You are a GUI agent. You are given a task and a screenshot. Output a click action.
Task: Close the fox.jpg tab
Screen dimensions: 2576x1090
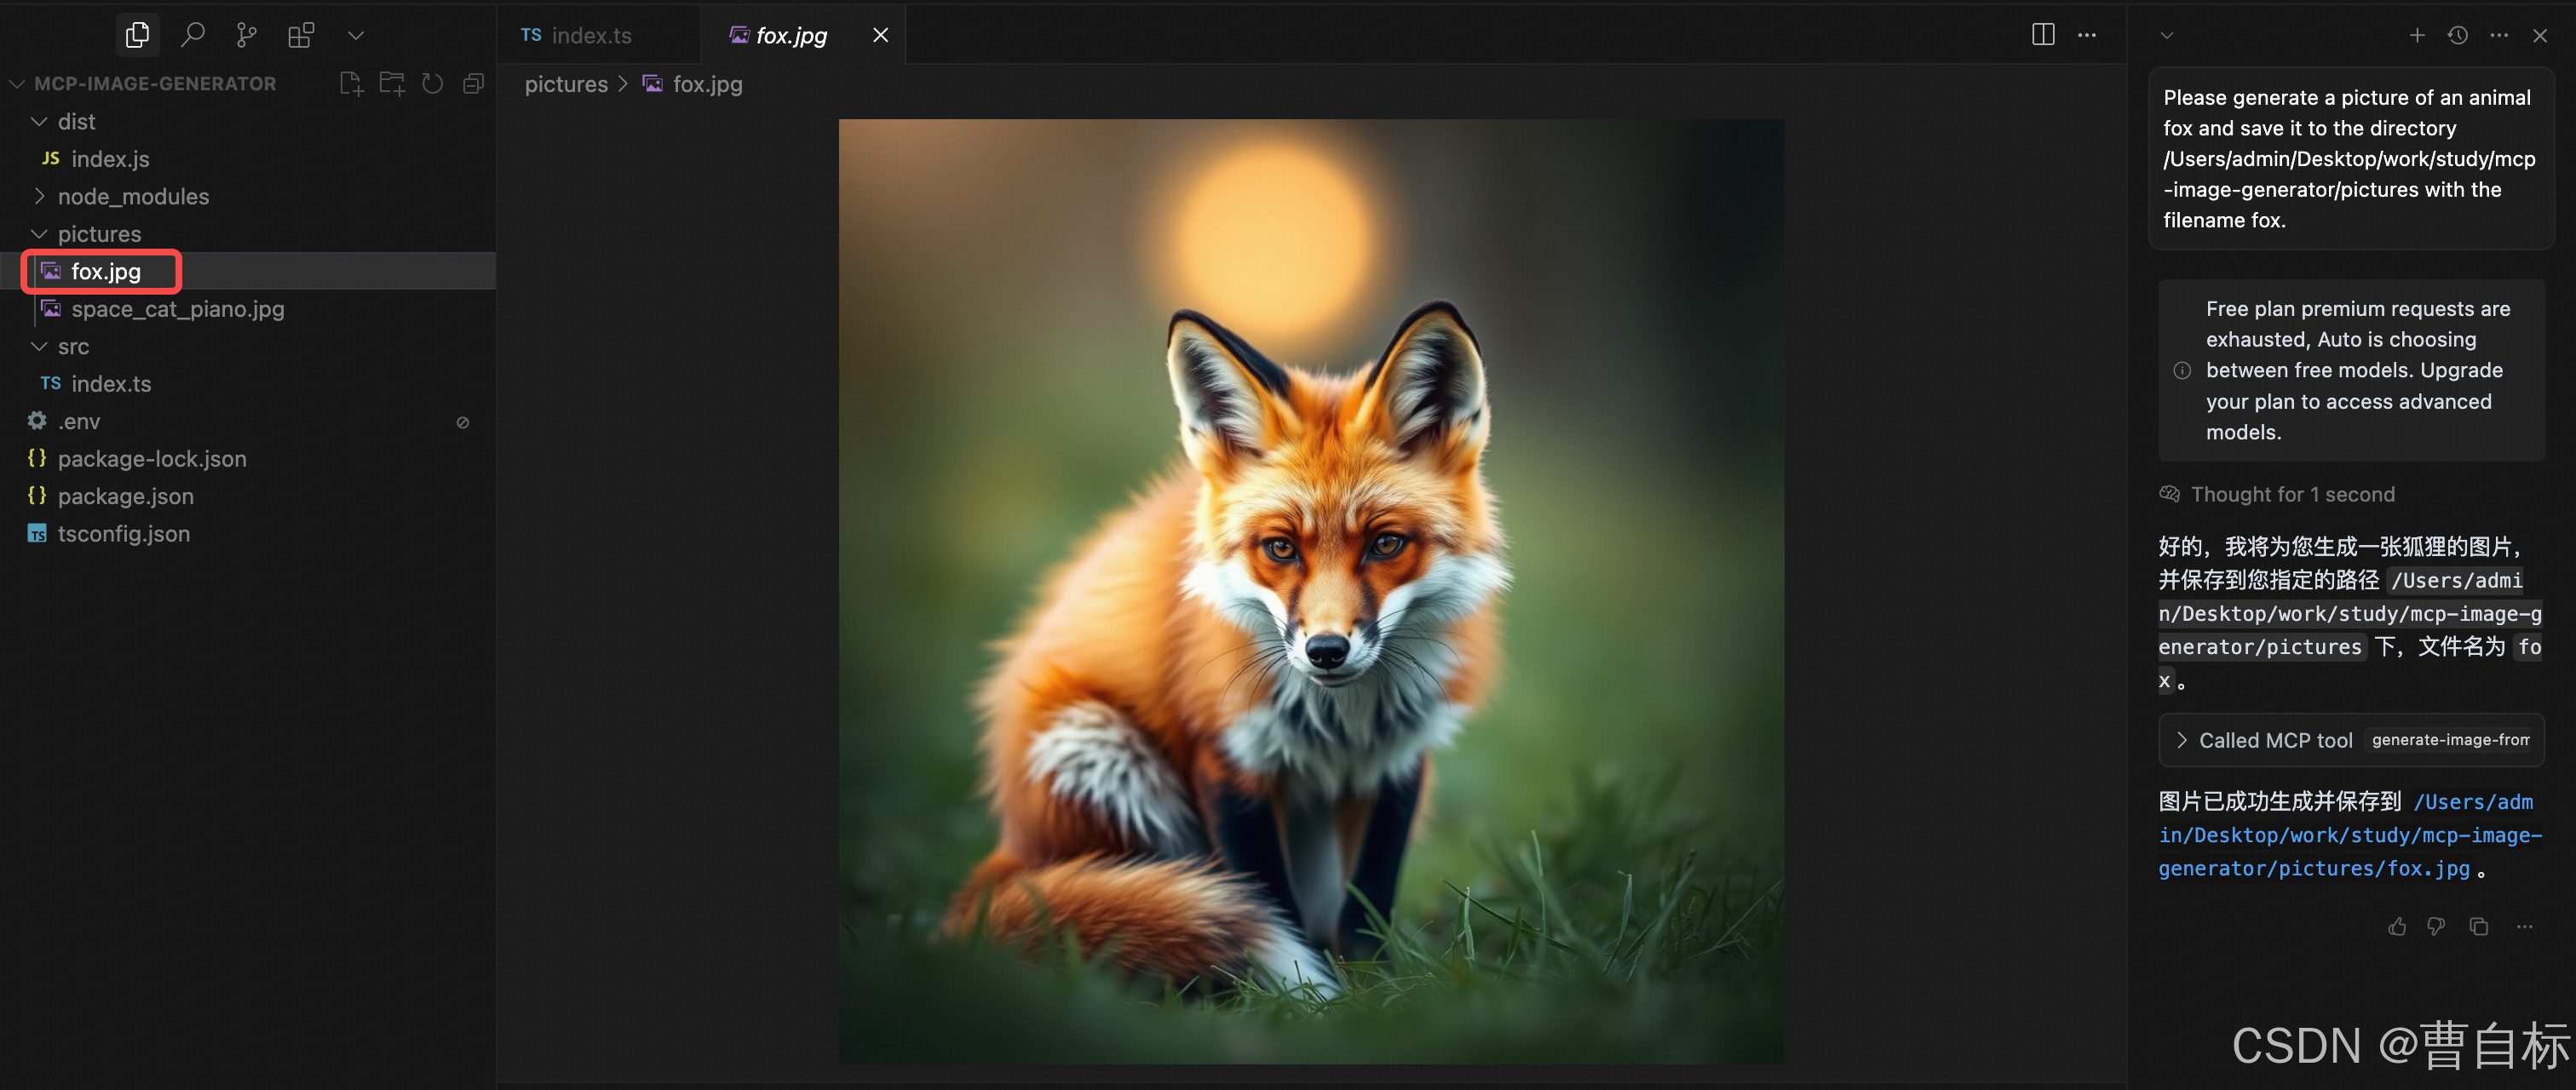[880, 35]
